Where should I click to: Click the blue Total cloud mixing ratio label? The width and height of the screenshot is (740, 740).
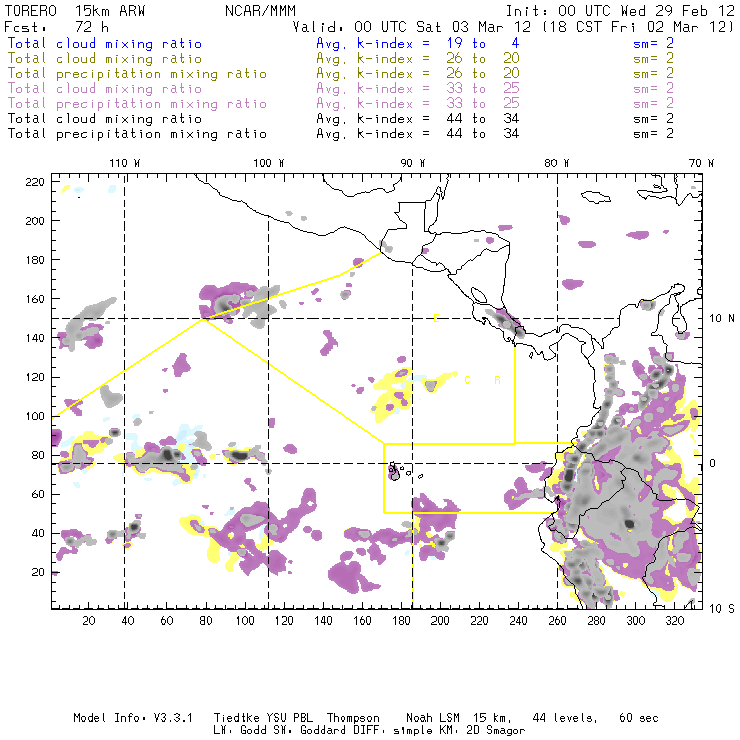coord(104,44)
